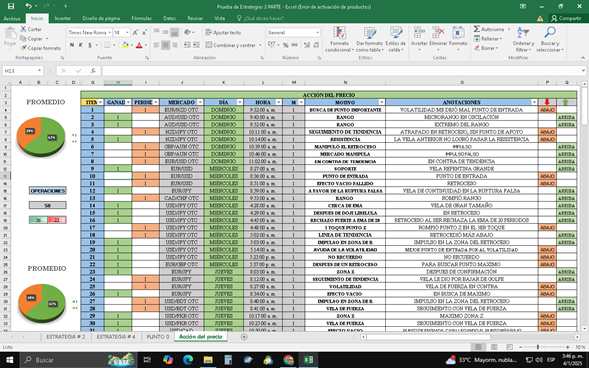Viewport: 589px width, 368px height.
Task: Collapse the ribbon with the chevron
Action: tap(583, 58)
